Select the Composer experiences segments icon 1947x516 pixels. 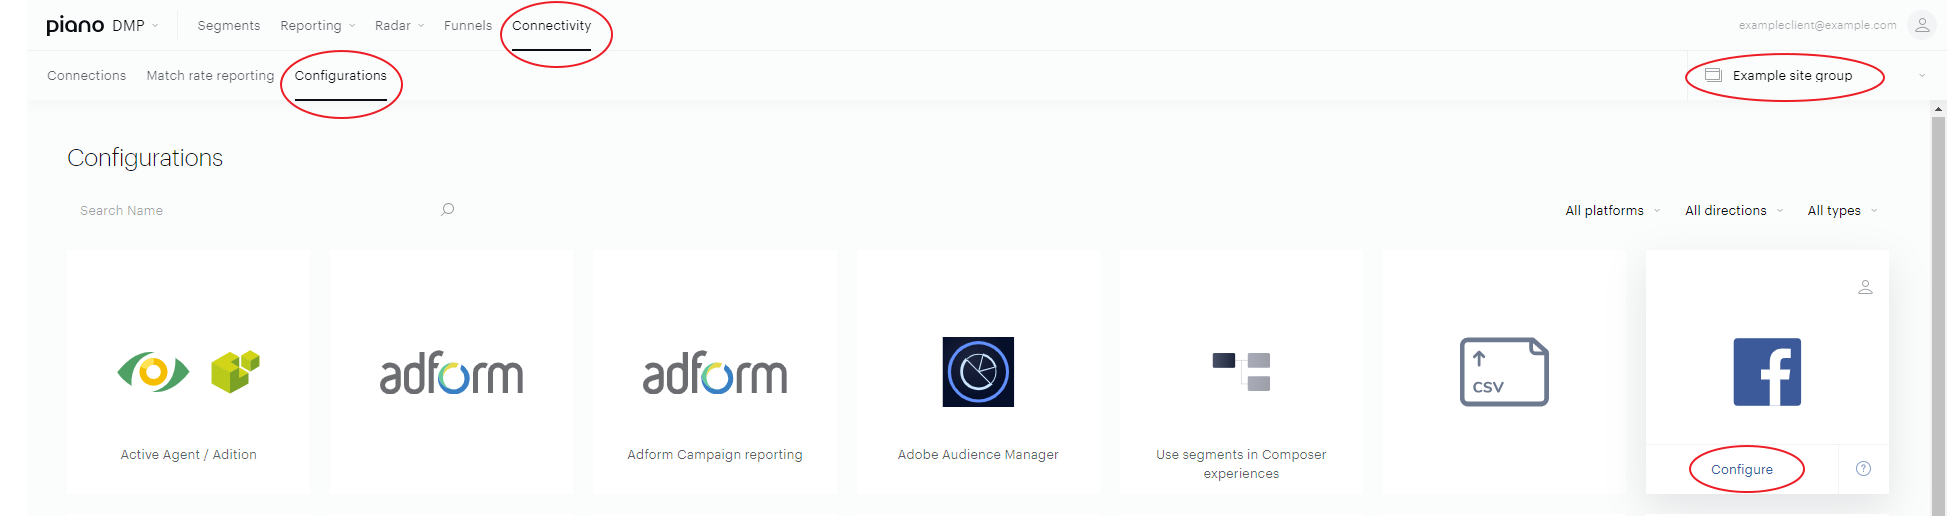(x=1241, y=371)
